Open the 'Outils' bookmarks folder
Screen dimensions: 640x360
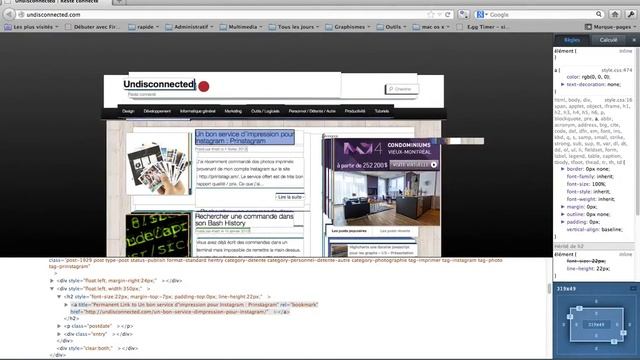[x=391, y=27]
